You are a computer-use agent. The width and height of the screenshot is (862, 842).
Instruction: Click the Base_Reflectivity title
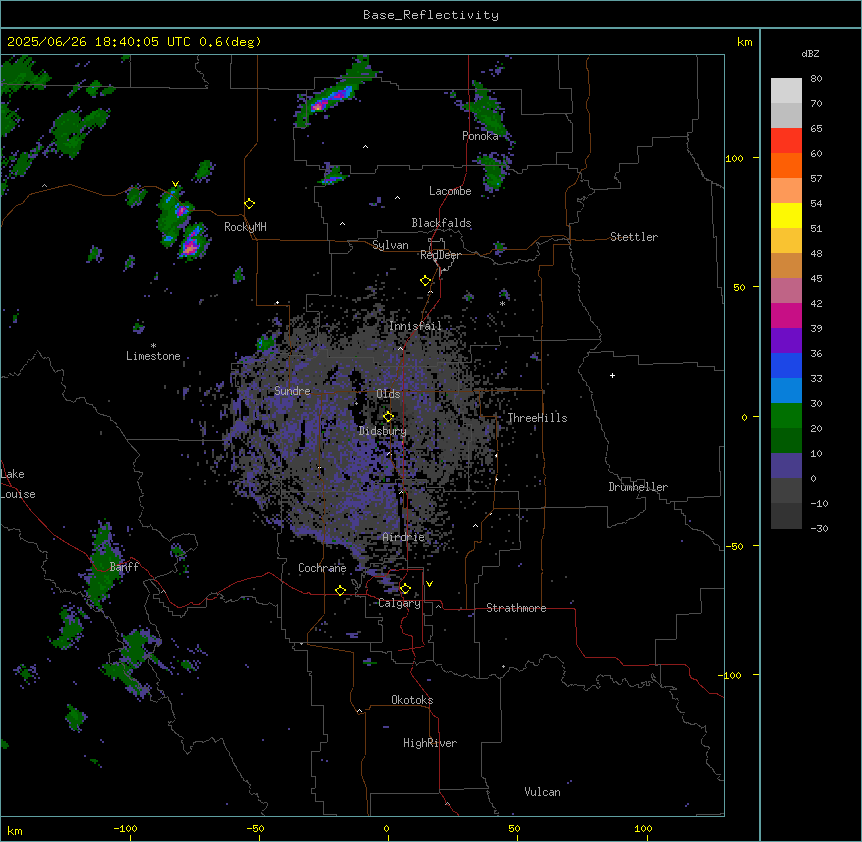(x=431, y=15)
